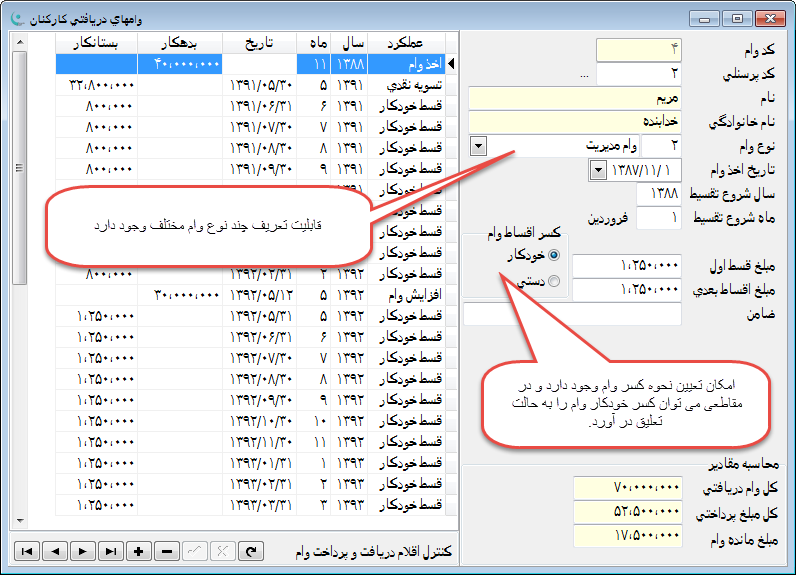Image resolution: width=796 pixels, height=575 pixels.
Task: Click the ellipsis lookup beside كد پرسنلي
Action: [x=585, y=76]
